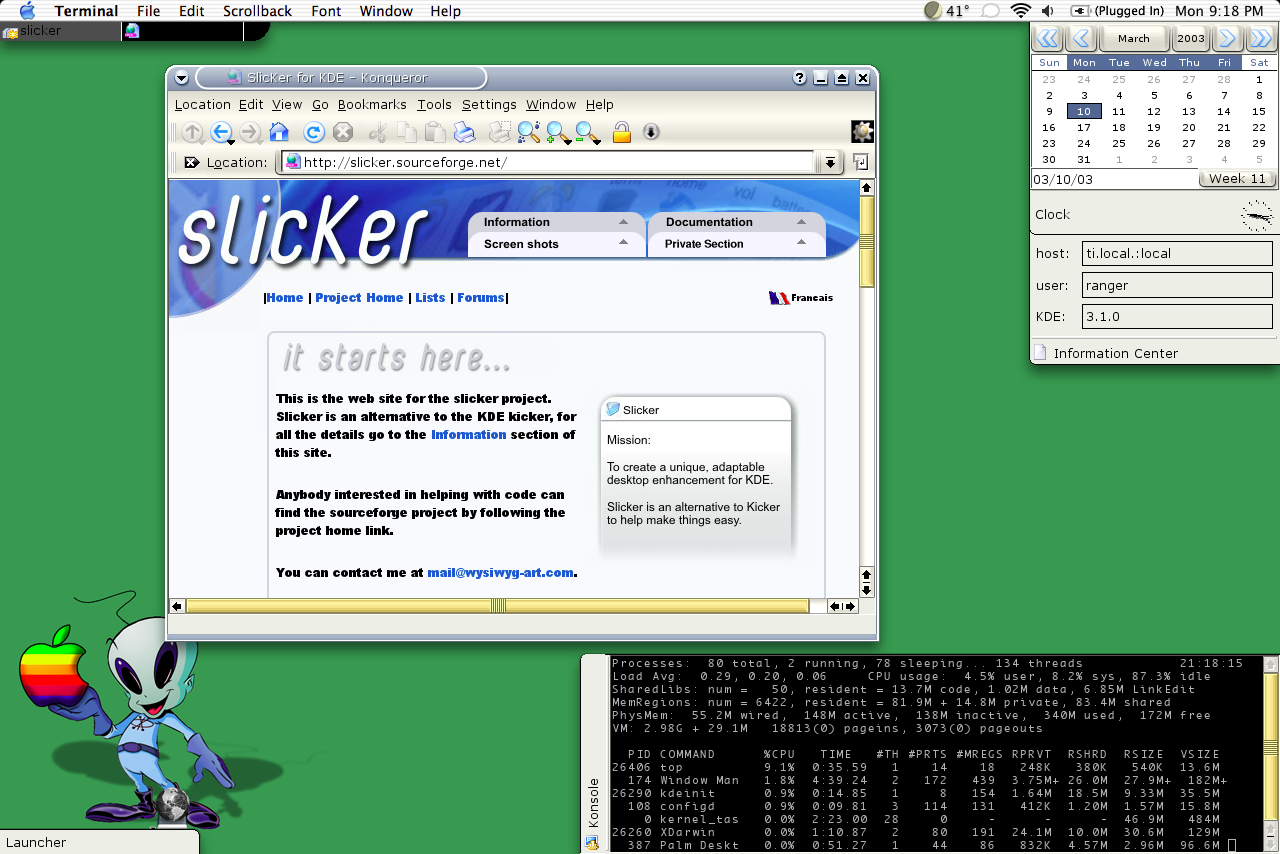Click the Wi-Fi status icon in the menu bar
The height and width of the screenshot is (854, 1280).
tap(1020, 11)
